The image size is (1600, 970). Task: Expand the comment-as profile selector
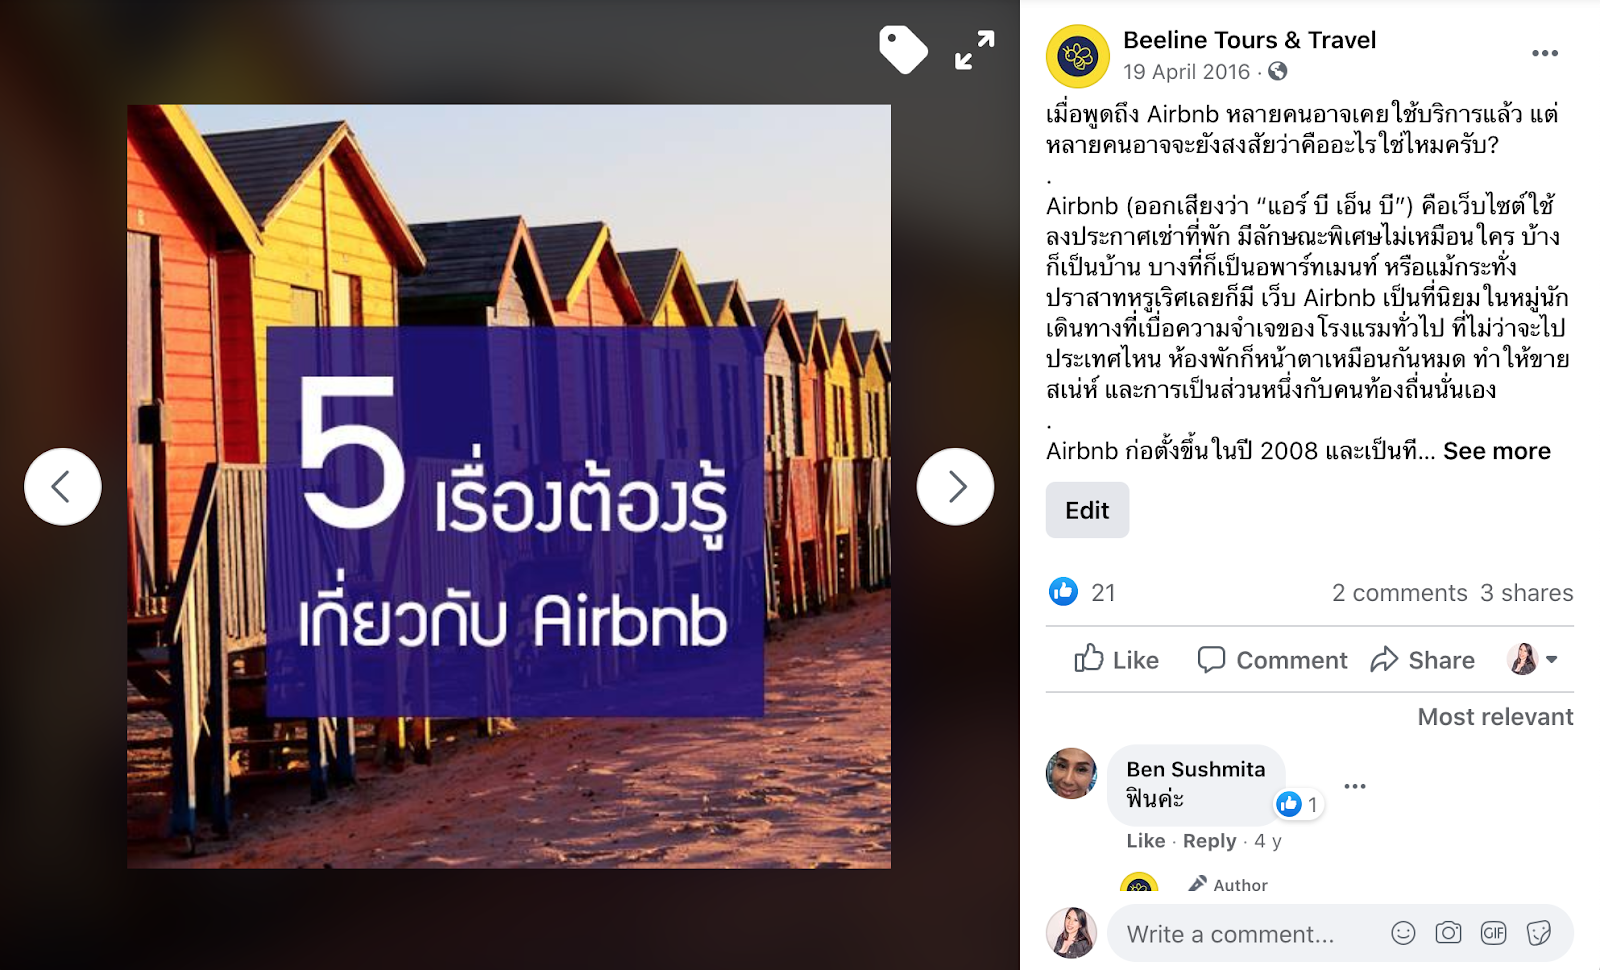click(1533, 660)
